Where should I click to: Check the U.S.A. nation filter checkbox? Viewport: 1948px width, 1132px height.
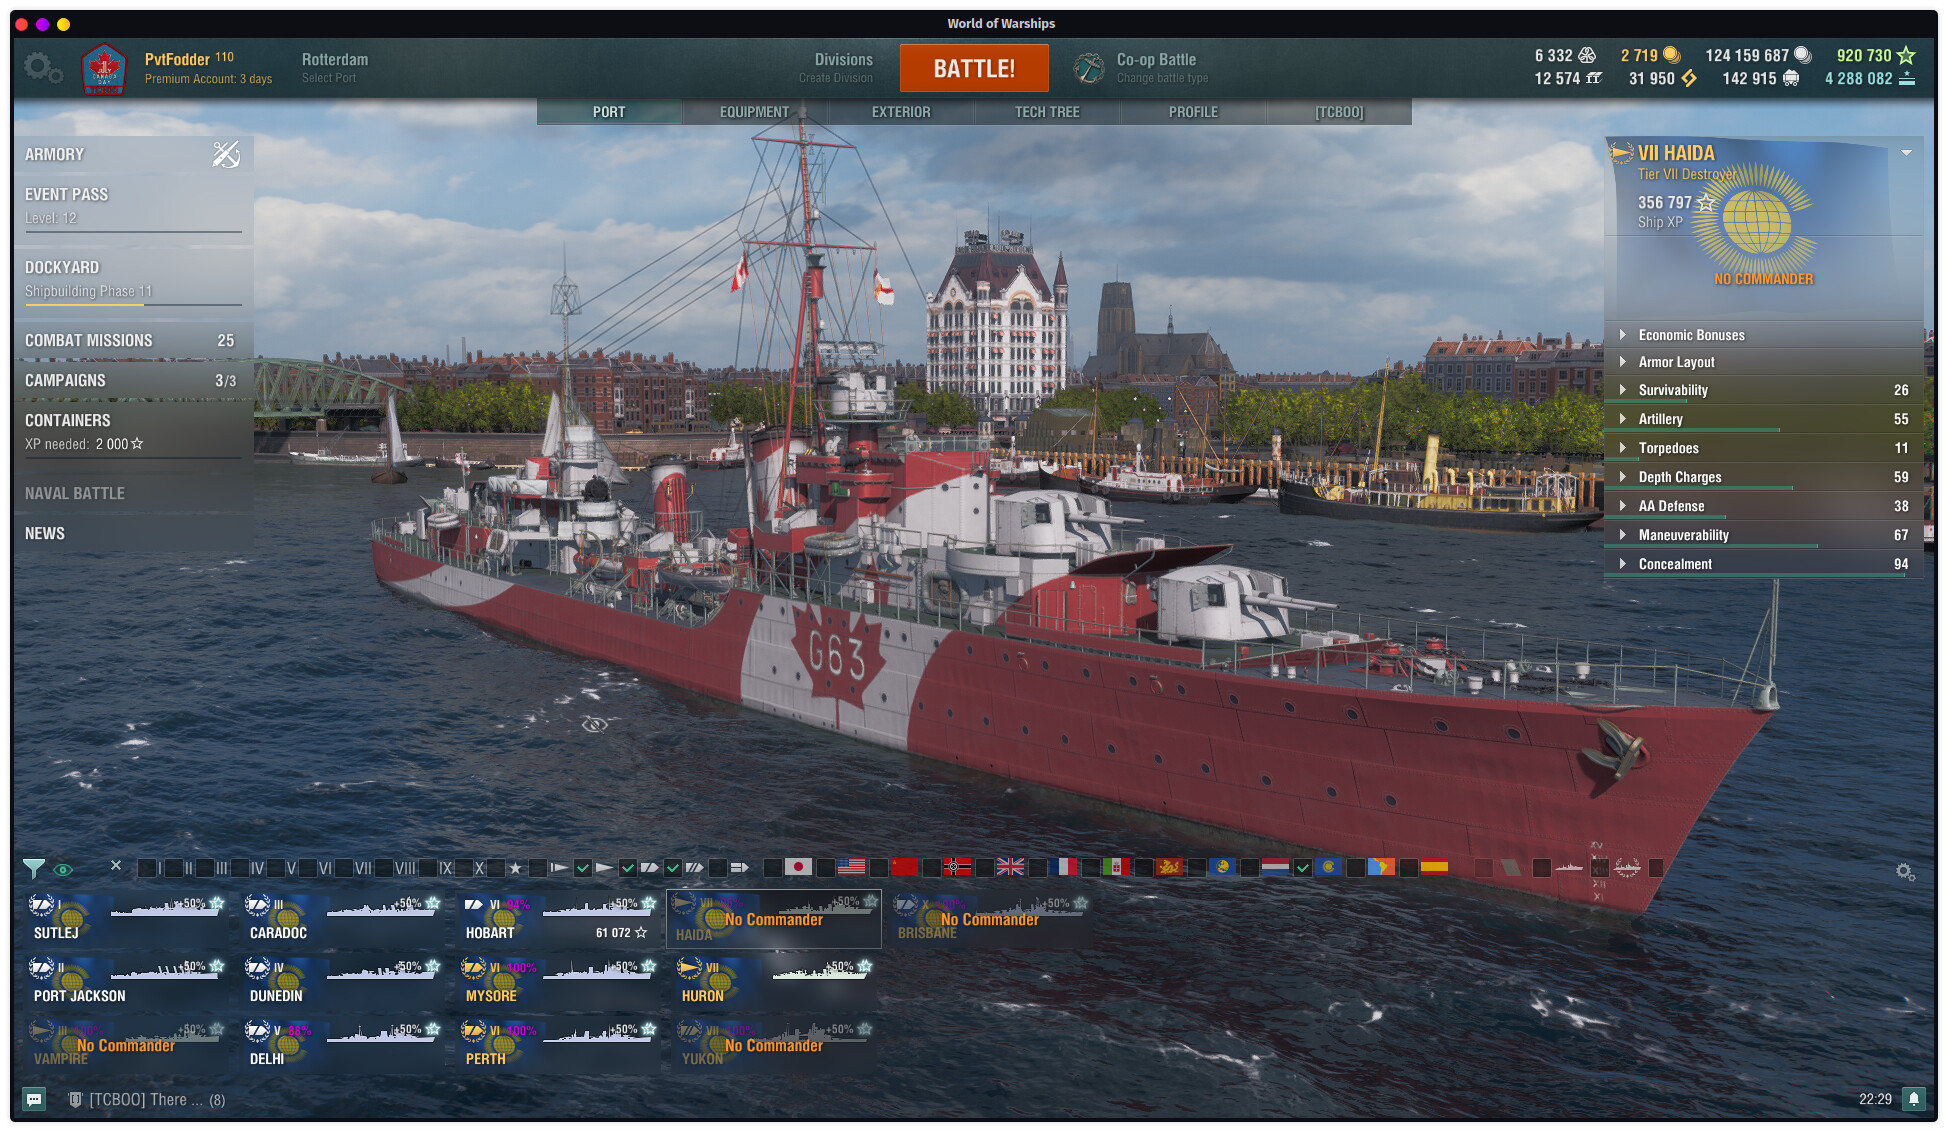tap(825, 868)
